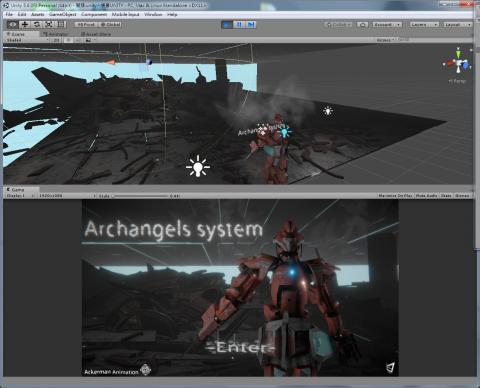
Task: Select the small light gizmo on the right
Action: [328, 111]
